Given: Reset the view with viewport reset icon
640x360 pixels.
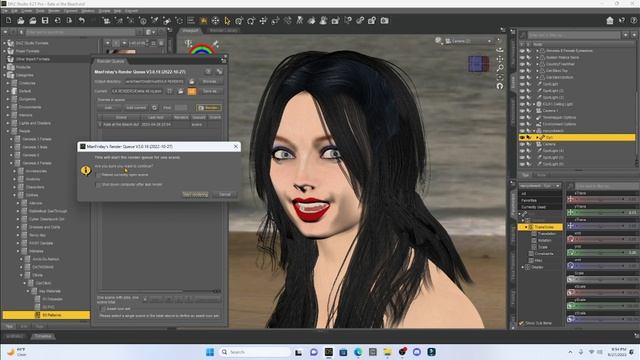Looking at the screenshot, I should [500, 86].
